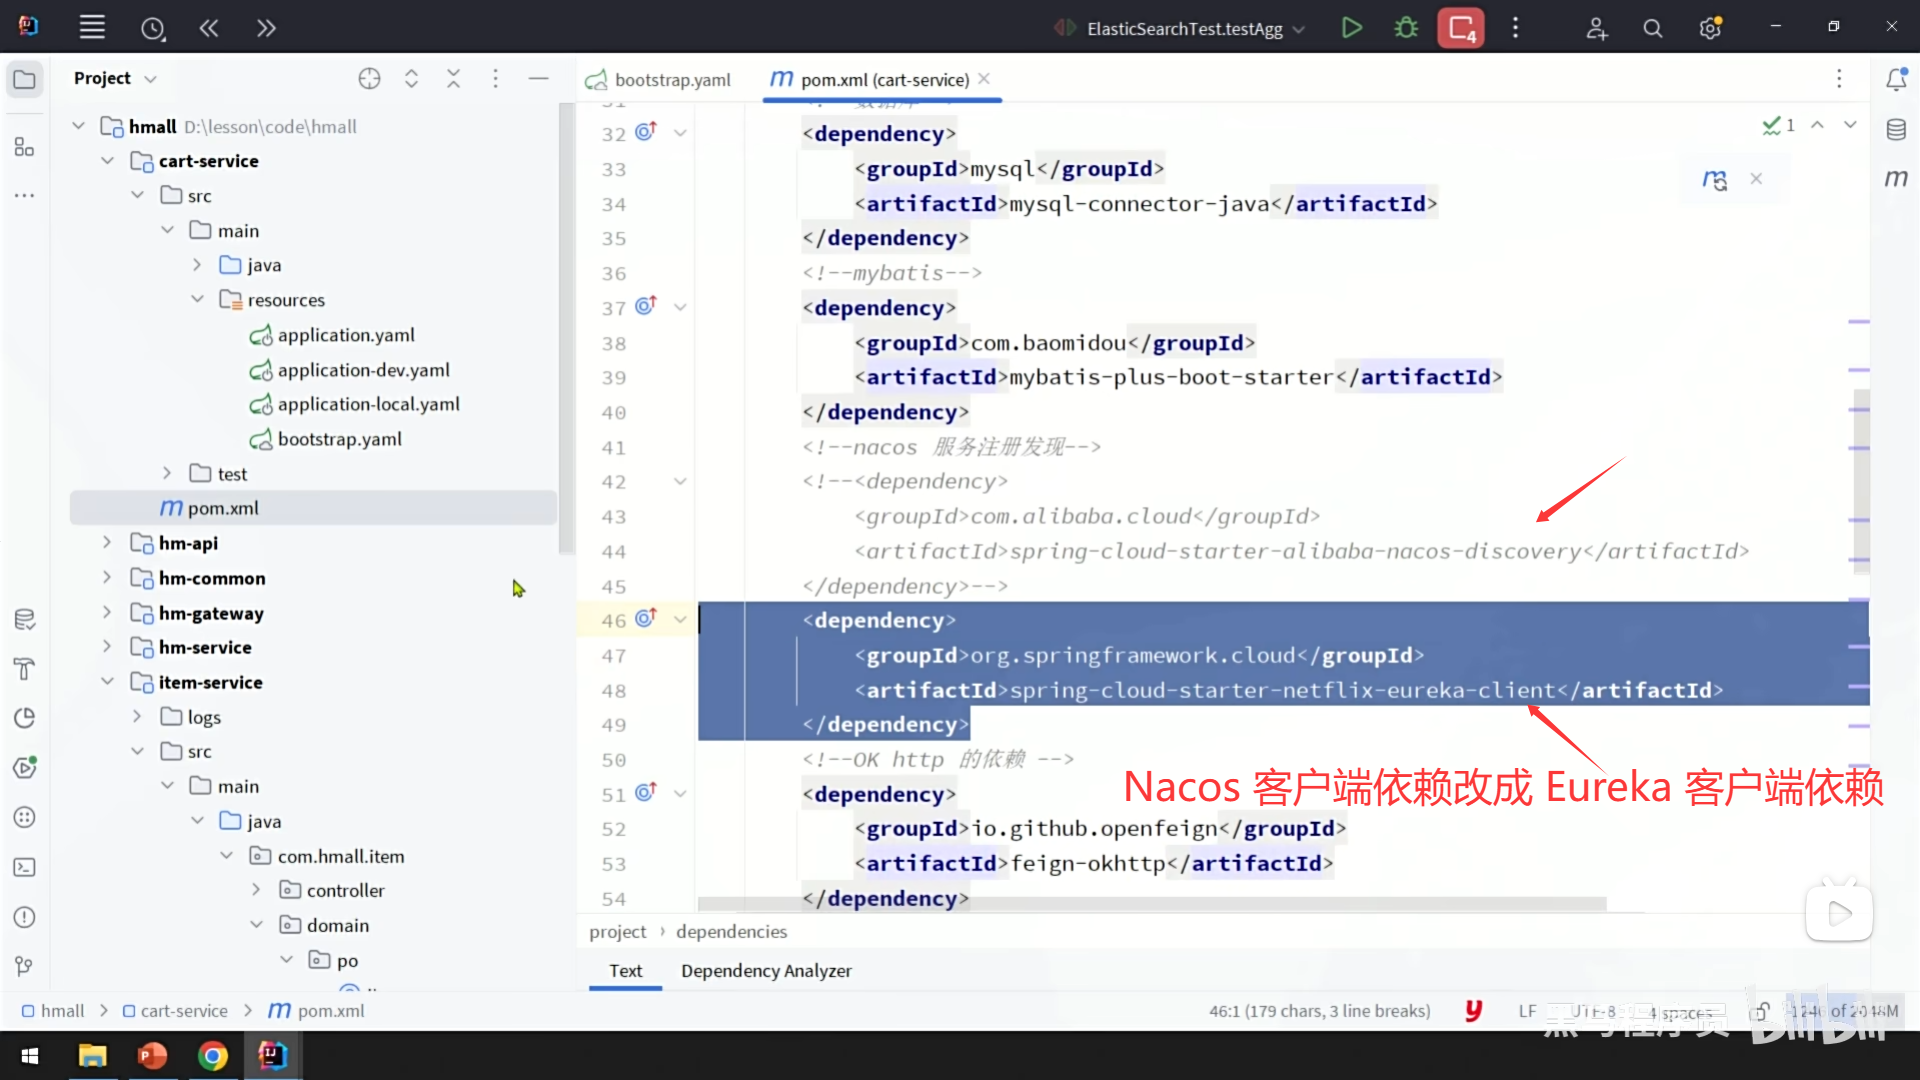Open the Terminal tool window
Screen dimensions: 1920x1080
point(24,867)
